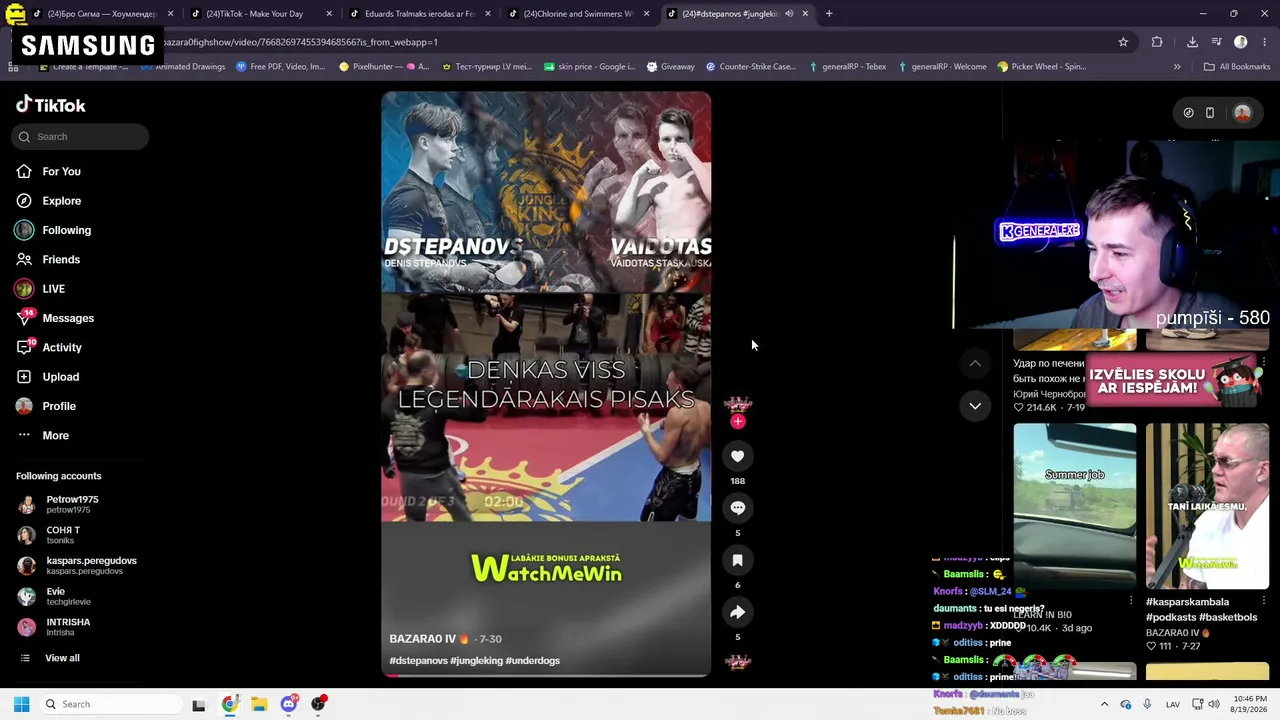This screenshot has width=1280, height=720.
Task: Click the Get TikTok coins icon
Action: (1188, 113)
